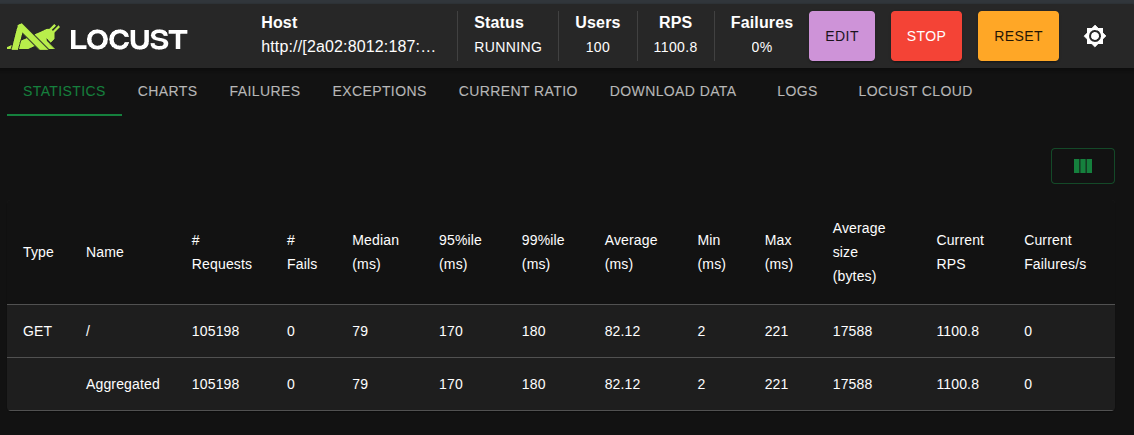Click 99%ile 180 in GET row
The height and width of the screenshot is (435, 1134).
pyautogui.click(x=534, y=331)
